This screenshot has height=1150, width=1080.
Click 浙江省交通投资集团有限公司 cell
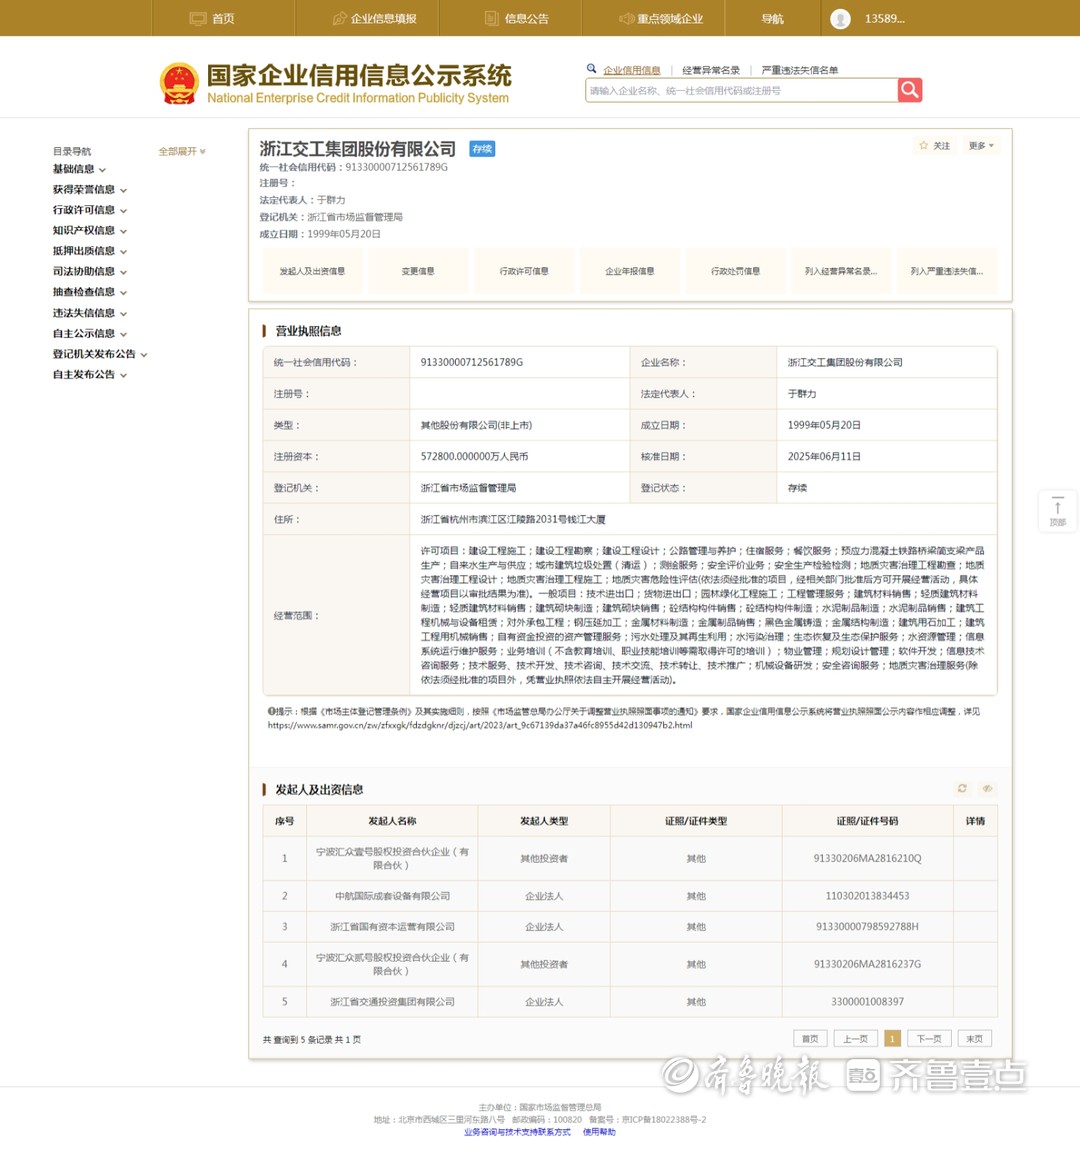point(392,1001)
